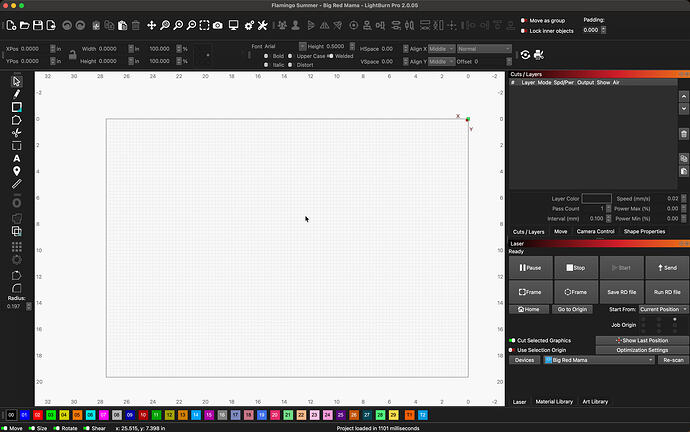Image resolution: width=690 pixels, height=432 pixels.
Task: Enable Italic text option
Action: [266, 65]
